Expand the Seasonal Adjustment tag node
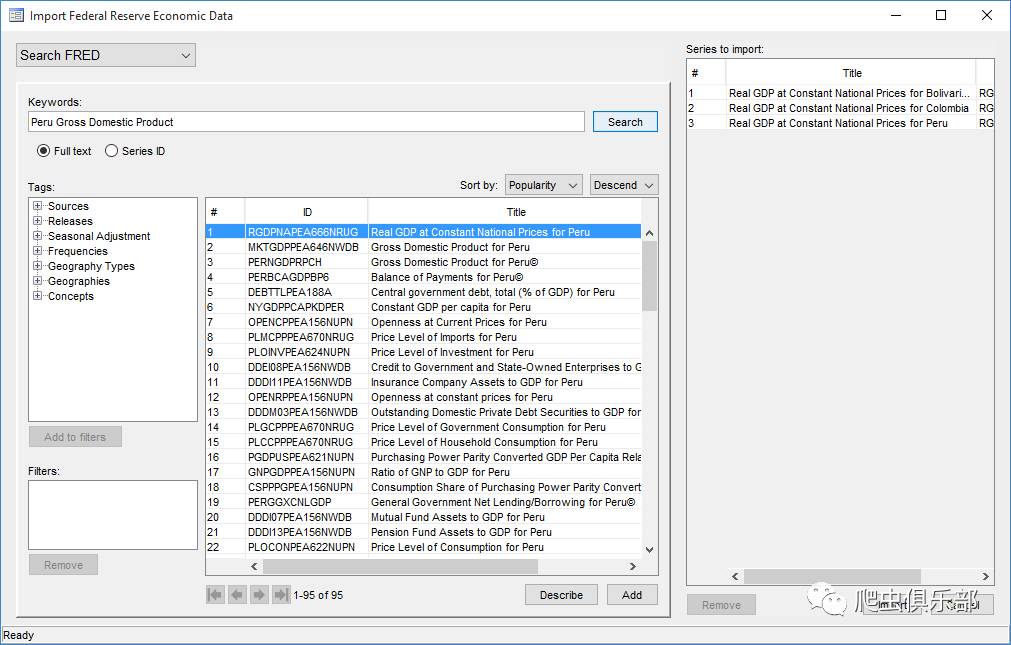Screen dimensions: 1011x645 click(x=37, y=236)
